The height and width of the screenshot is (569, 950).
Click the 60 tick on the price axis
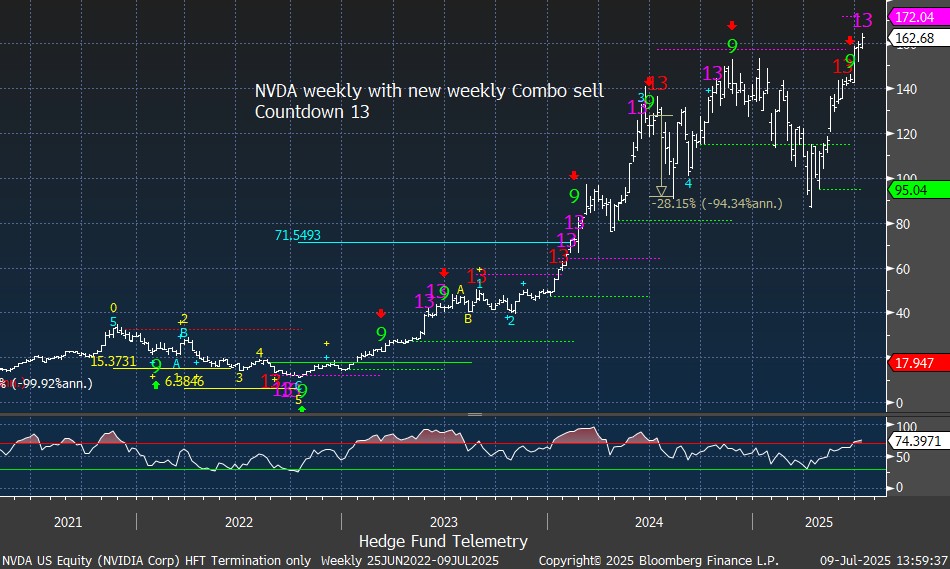[x=903, y=269]
